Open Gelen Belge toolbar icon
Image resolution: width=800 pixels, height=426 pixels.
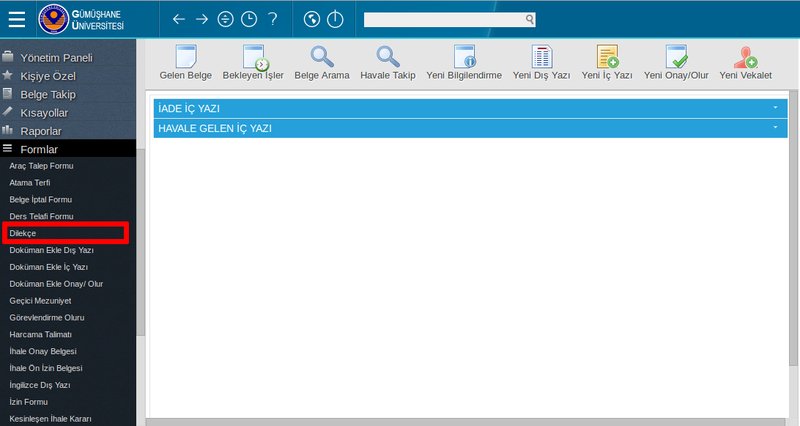click(x=186, y=63)
